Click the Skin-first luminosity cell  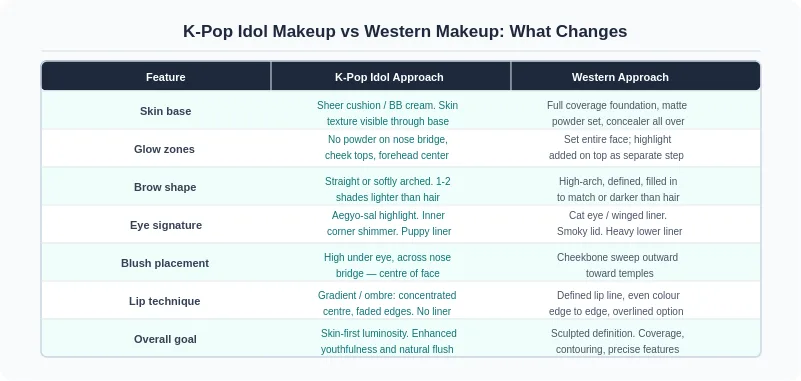[x=388, y=341]
